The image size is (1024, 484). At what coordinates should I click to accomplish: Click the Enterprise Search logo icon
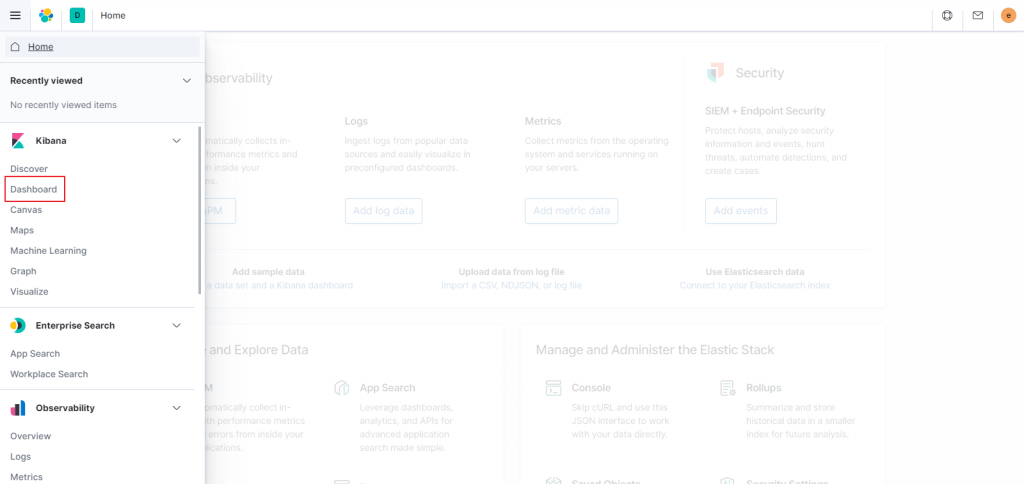18,325
